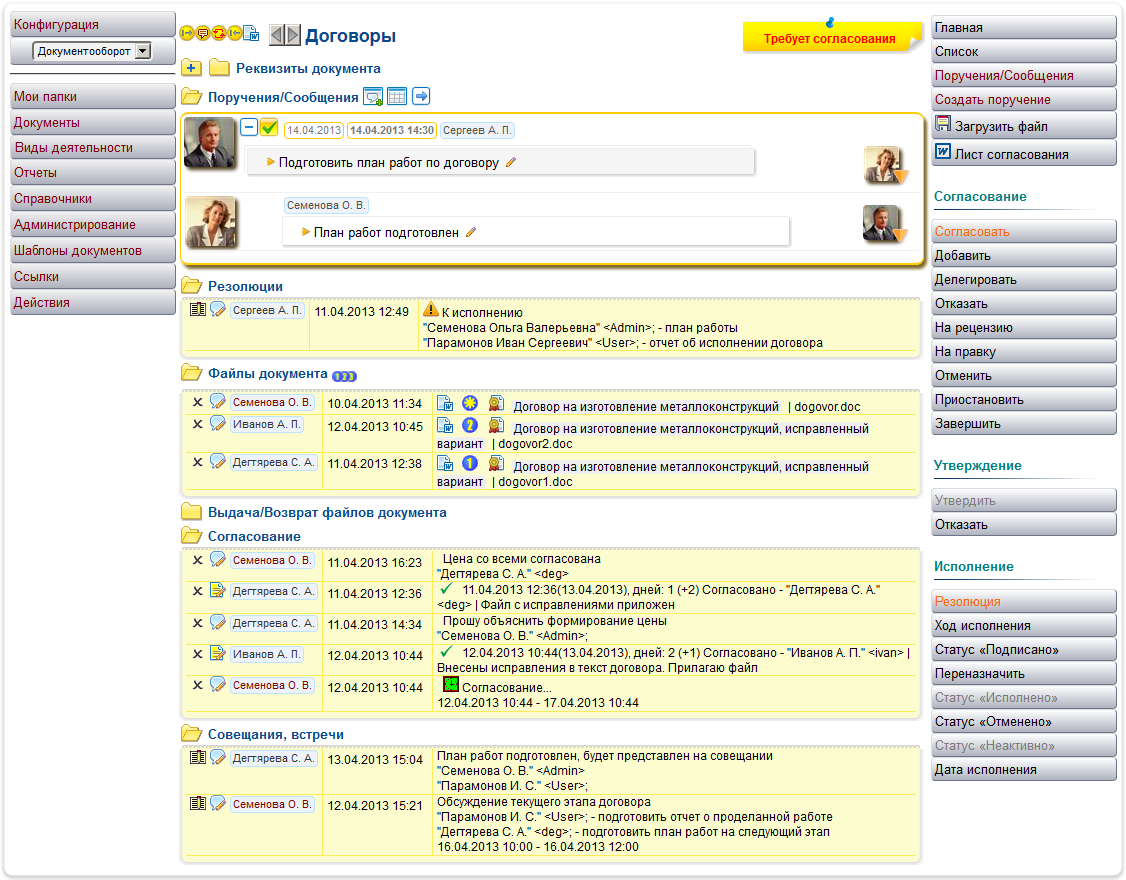The width and height of the screenshot is (1126, 880).
Task: Open Справочники in the left menu
Action: click(93, 199)
